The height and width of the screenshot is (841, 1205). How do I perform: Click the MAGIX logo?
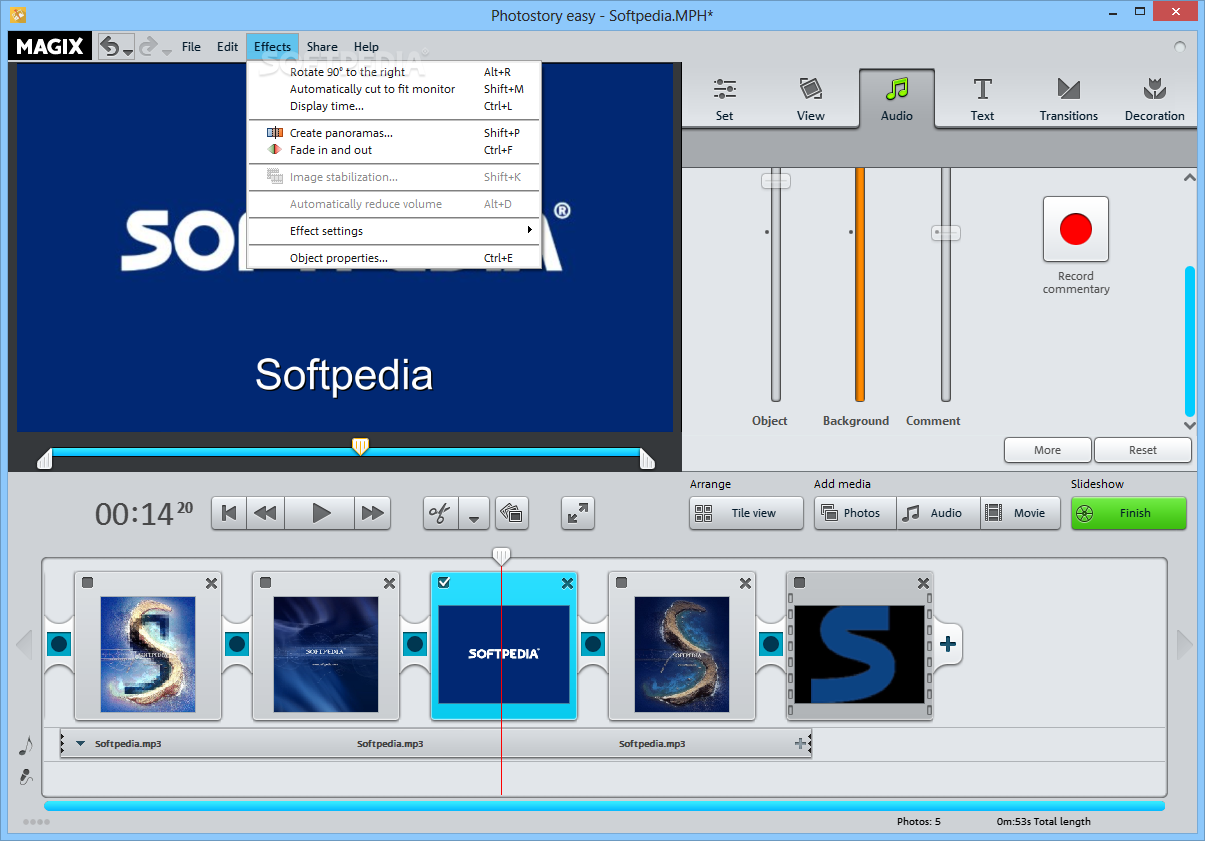pos(50,46)
